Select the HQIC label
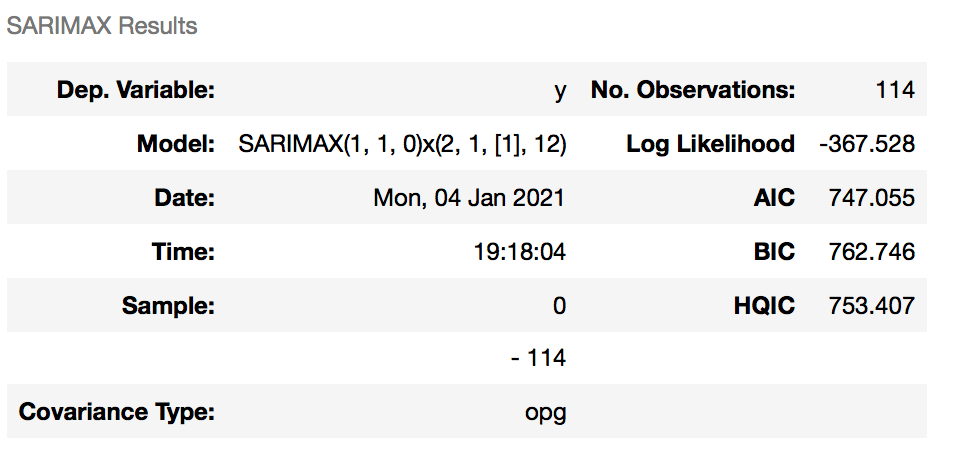 point(764,305)
